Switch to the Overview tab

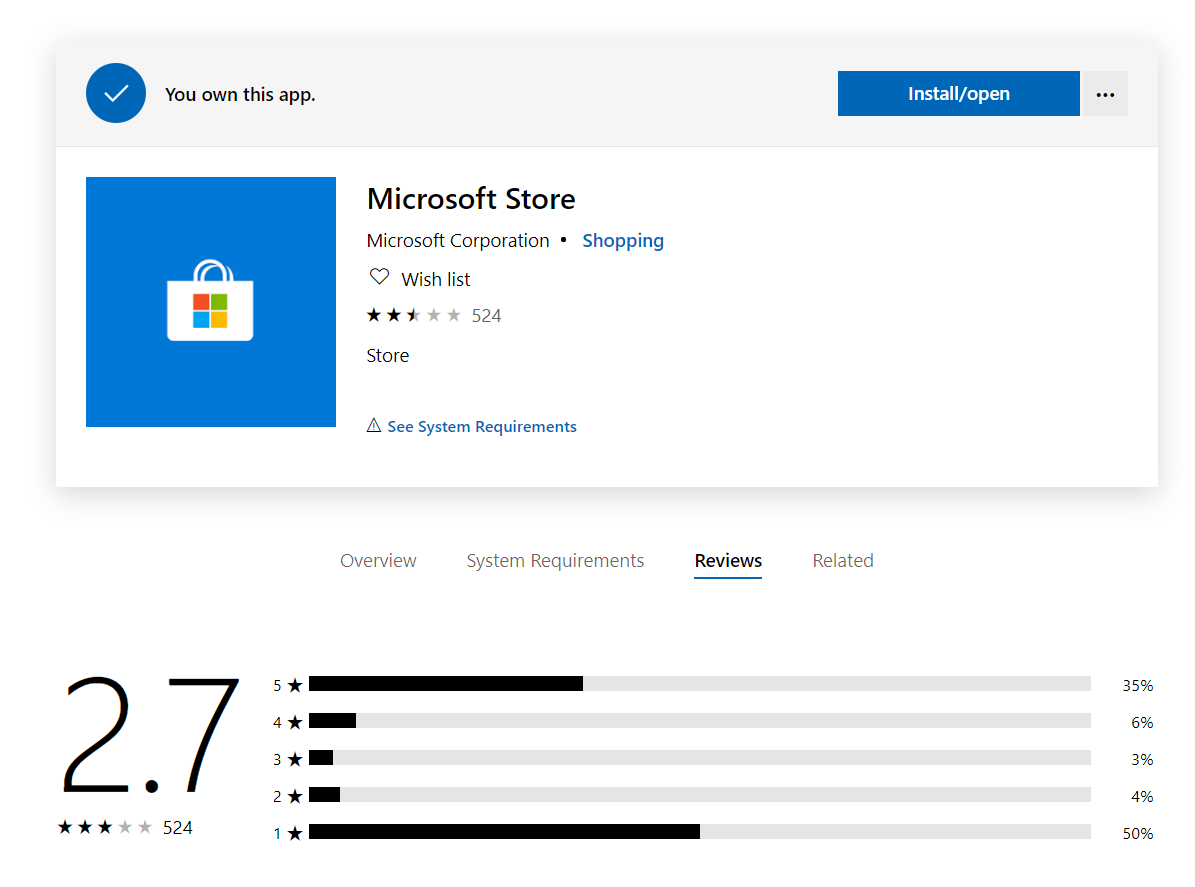(378, 561)
